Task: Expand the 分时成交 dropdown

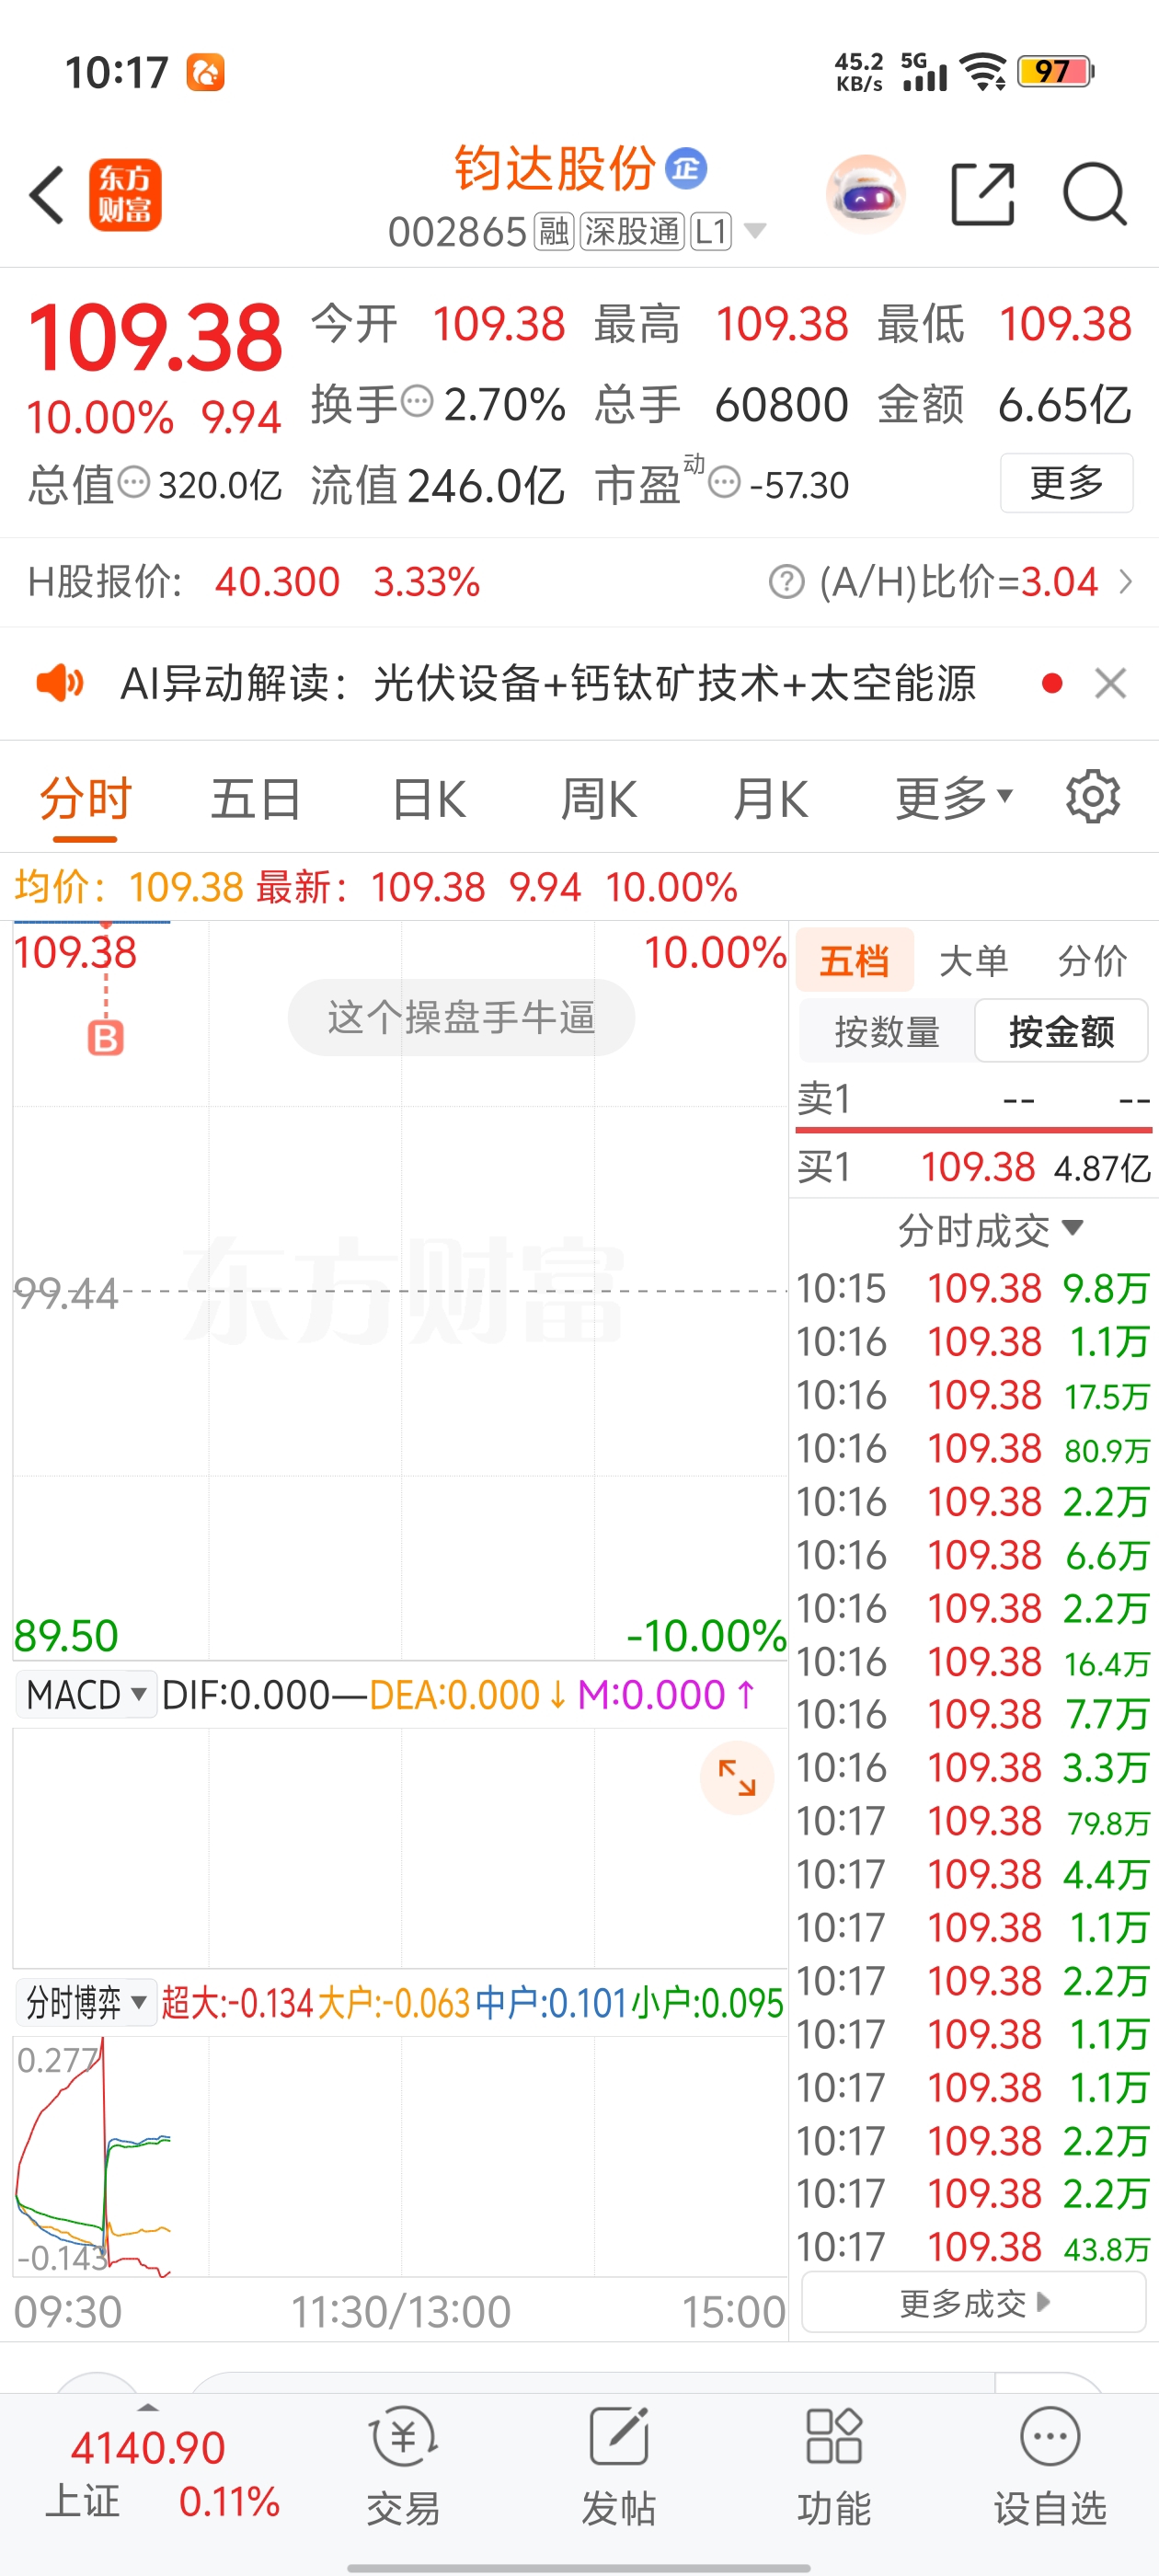Action: tap(991, 1230)
